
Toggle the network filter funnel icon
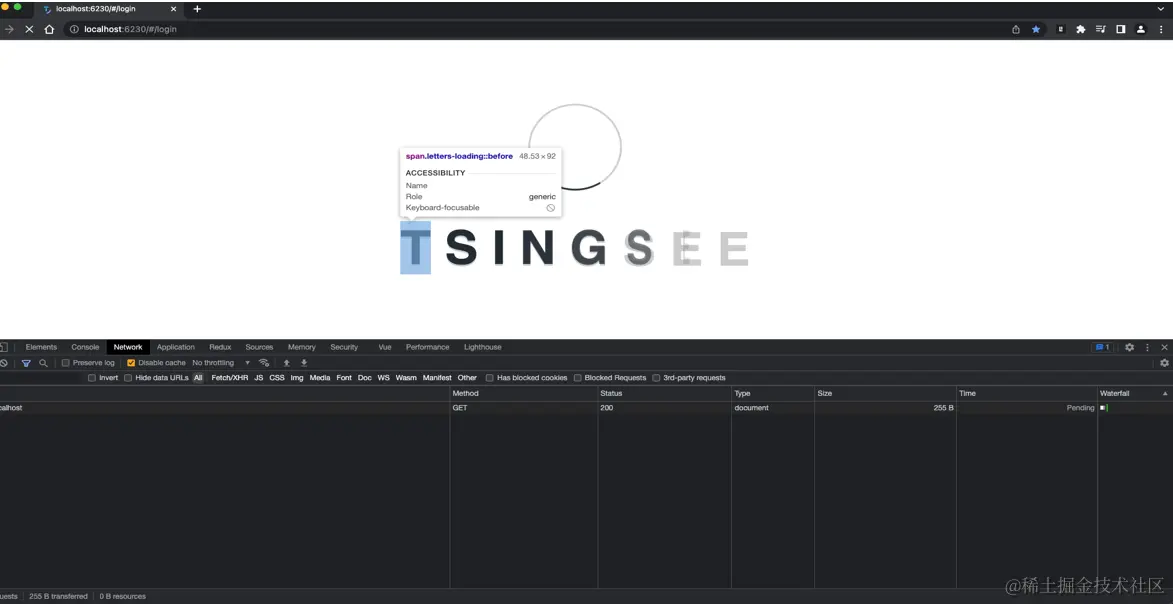(x=26, y=363)
